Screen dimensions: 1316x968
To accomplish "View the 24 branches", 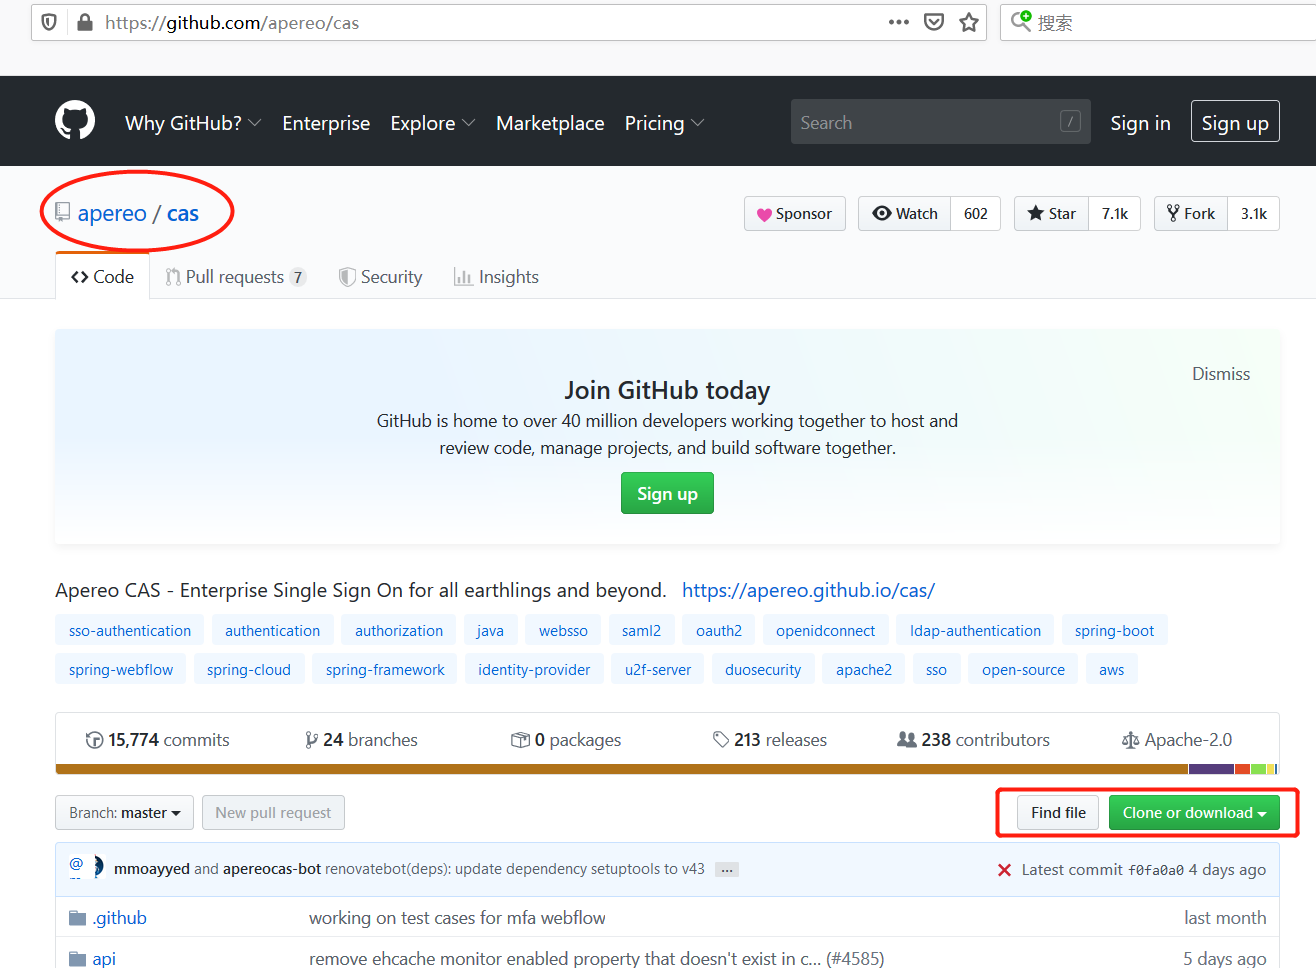I will [361, 740].
